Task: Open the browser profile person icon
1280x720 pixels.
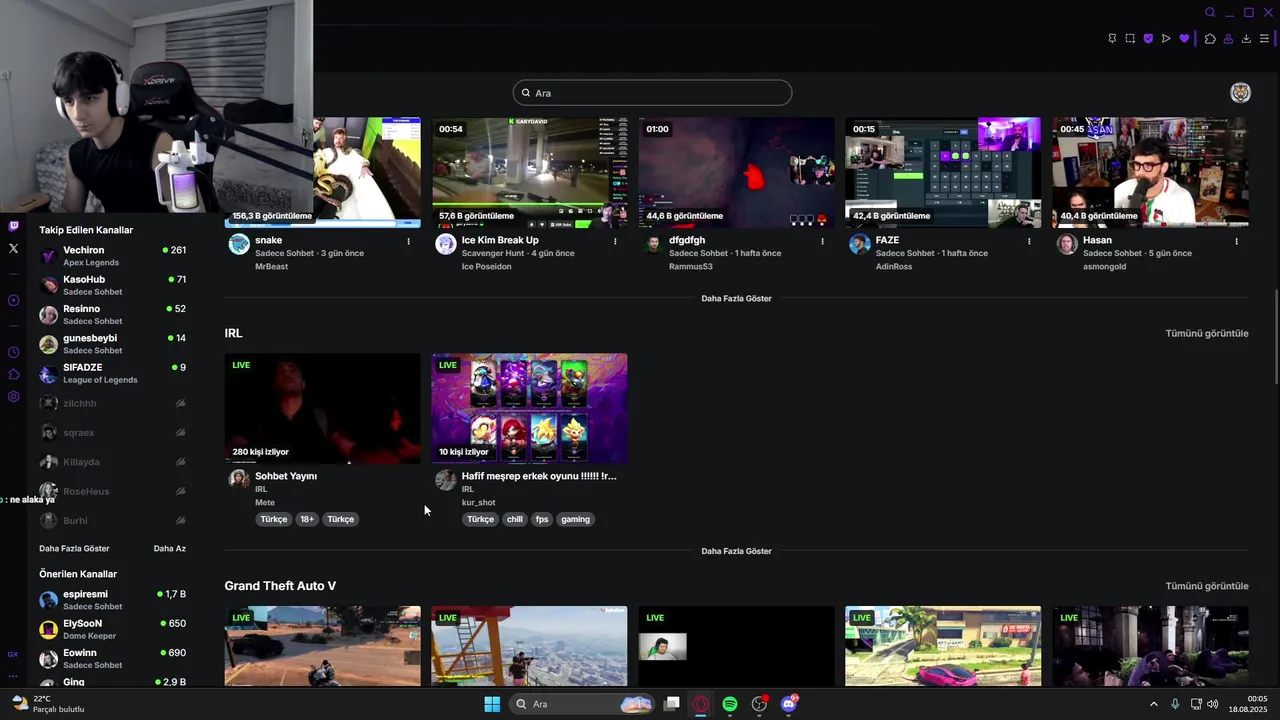Action: (x=1228, y=38)
